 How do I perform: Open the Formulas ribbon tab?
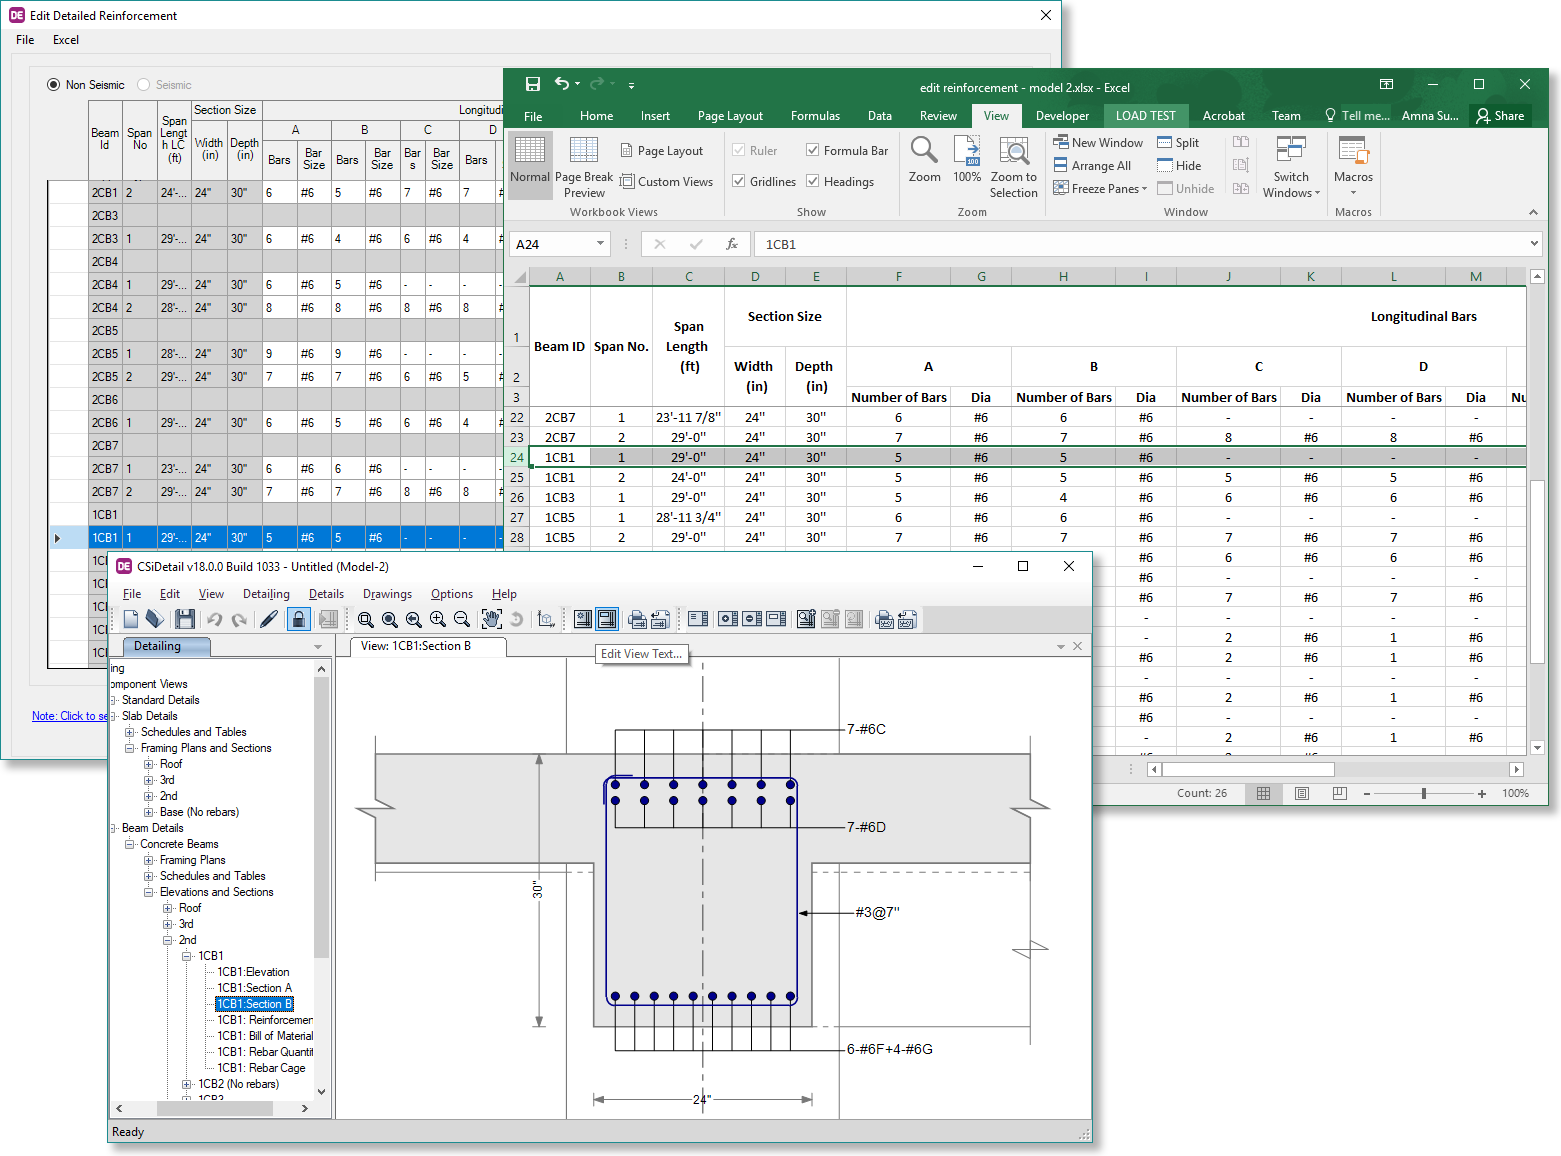tap(815, 116)
